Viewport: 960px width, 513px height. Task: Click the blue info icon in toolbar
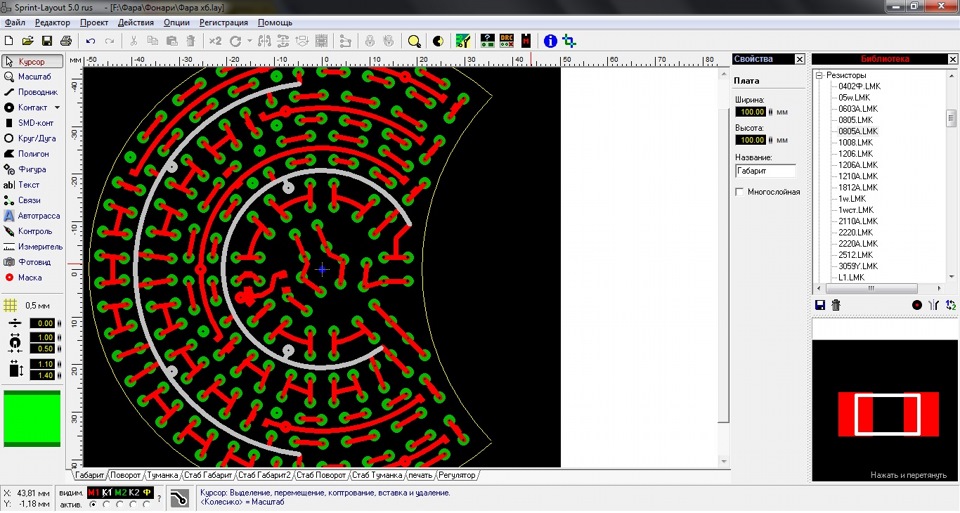tap(549, 41)
